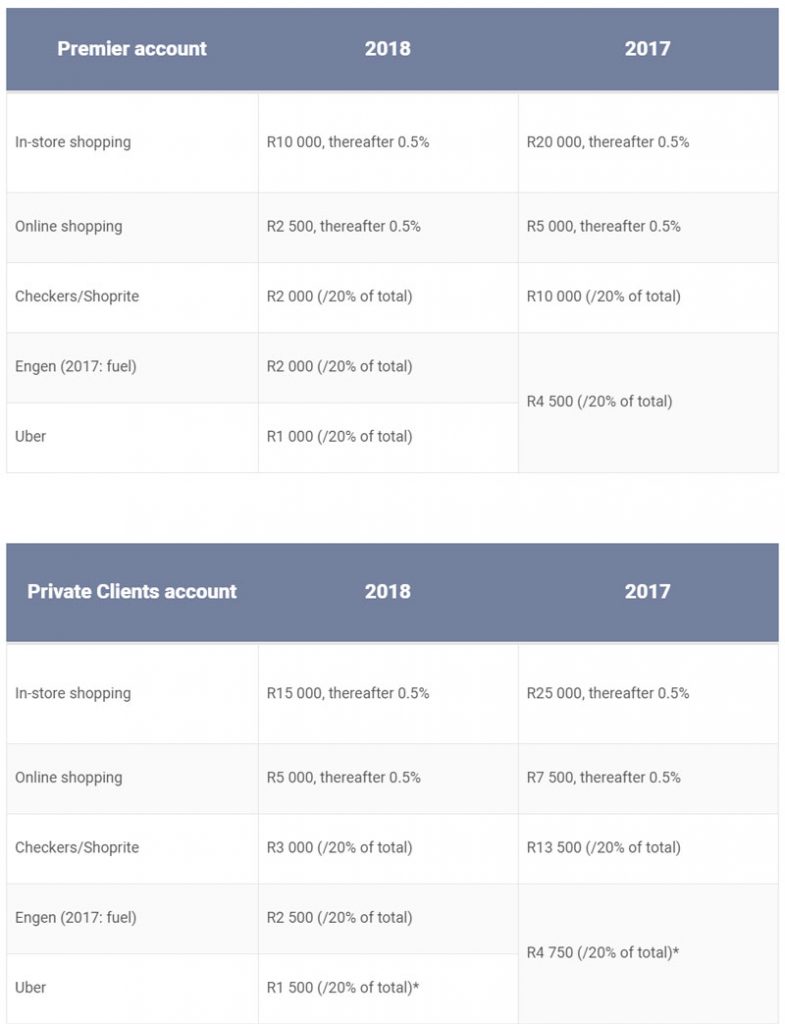Click the 2017 header in Private Clients table
This screenshot has height=1024, width=785.
[x=647, y=591]
